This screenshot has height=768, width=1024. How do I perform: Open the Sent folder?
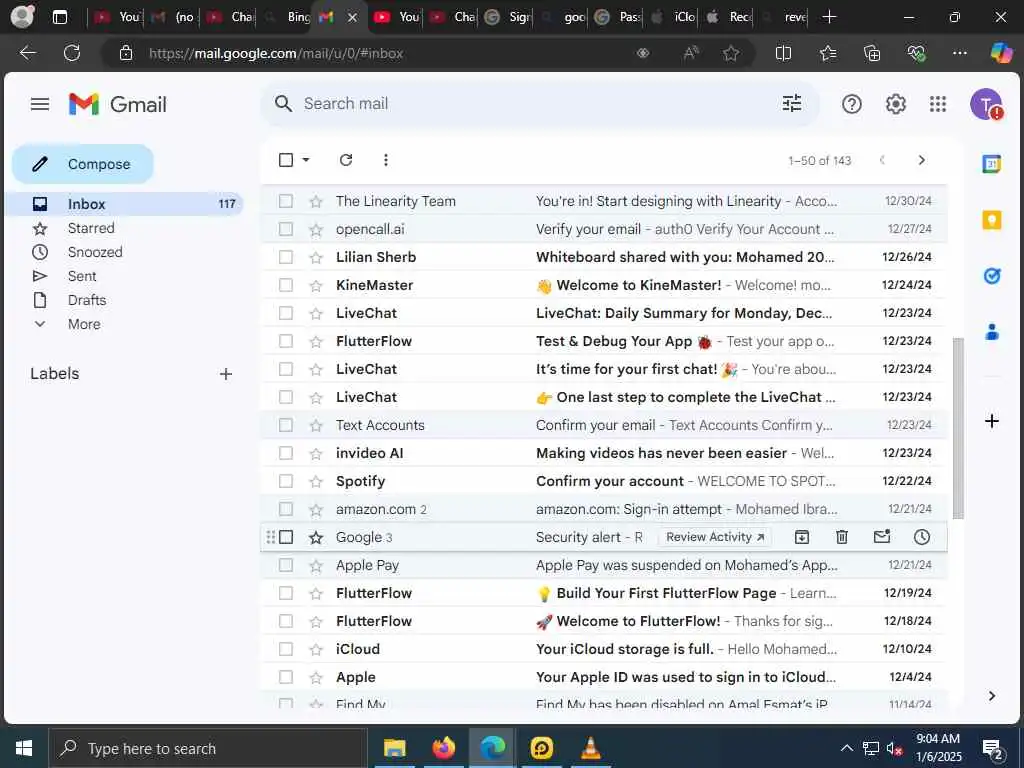click(x=82, y=276)
